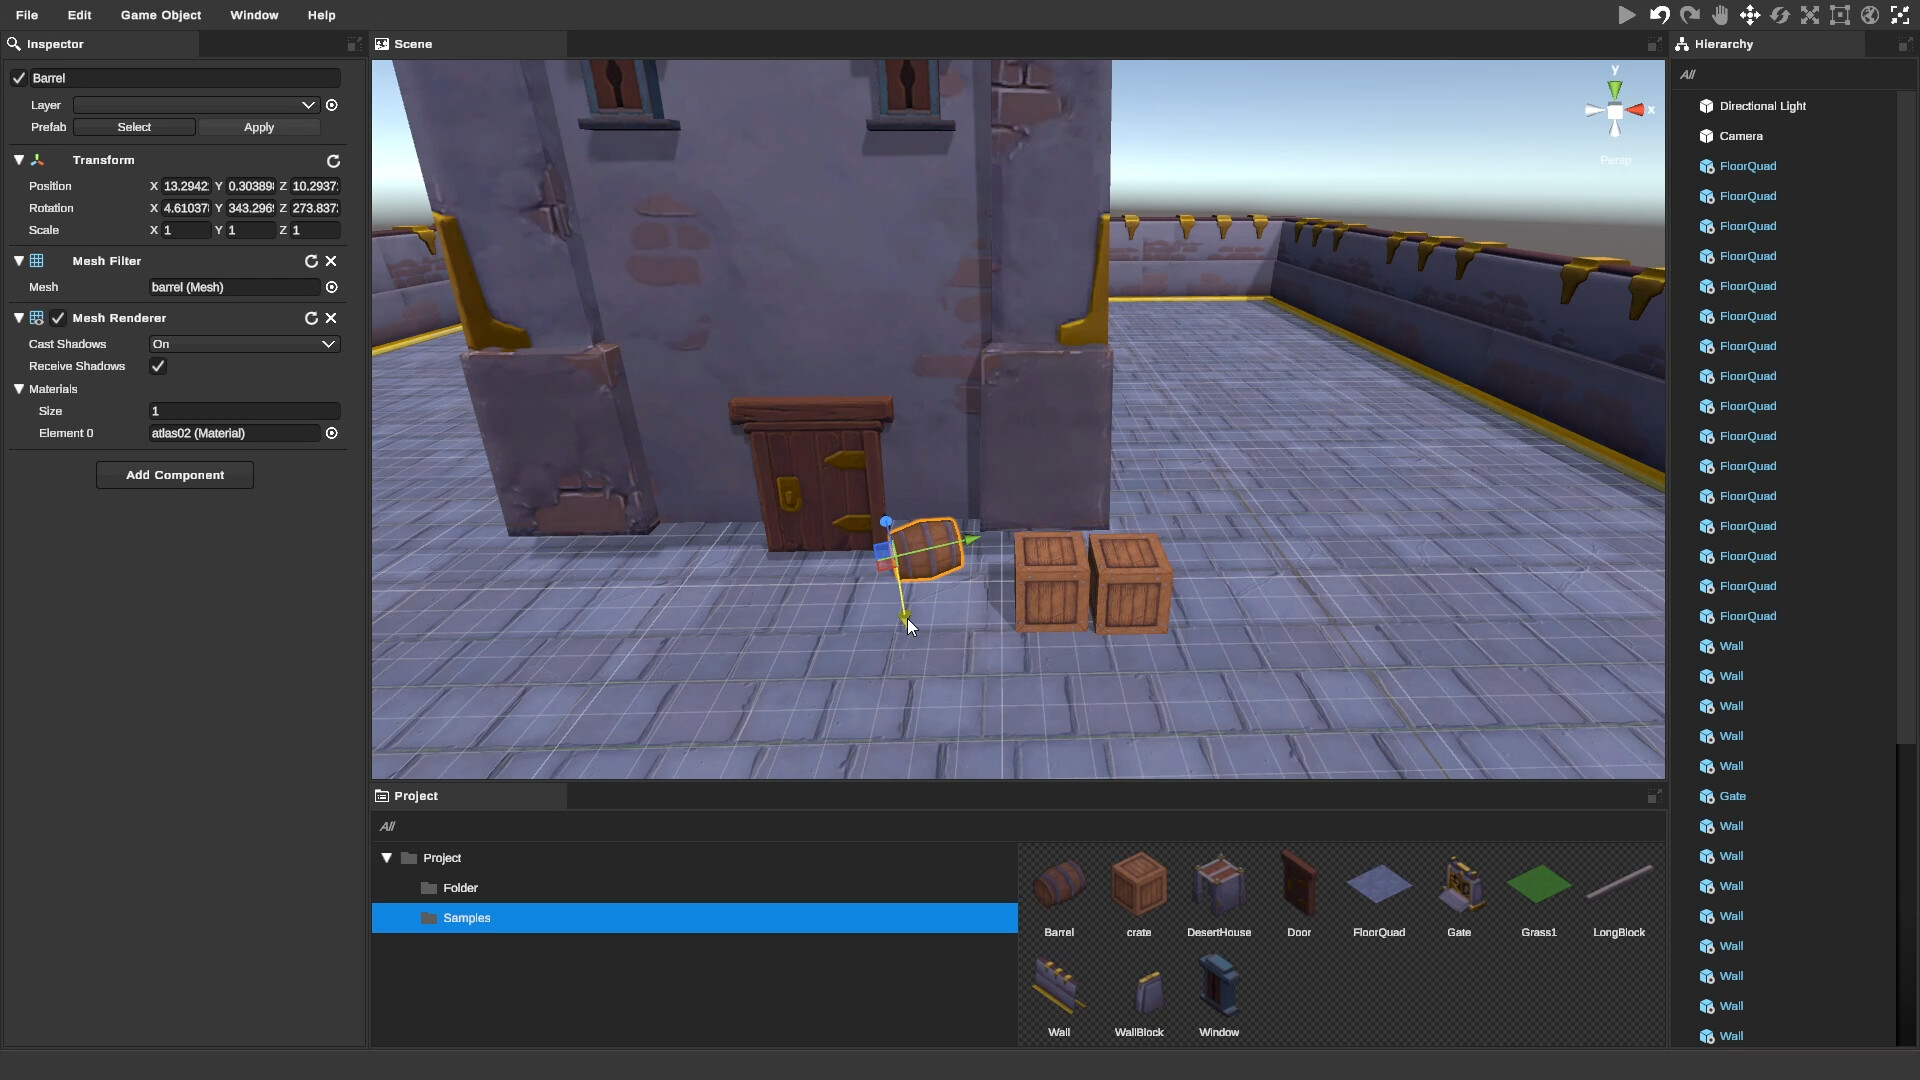This screenshot has height=1080, width=1920.
Task: Toggle the Barrel active checkbox
Action: [x=18, y=77]
